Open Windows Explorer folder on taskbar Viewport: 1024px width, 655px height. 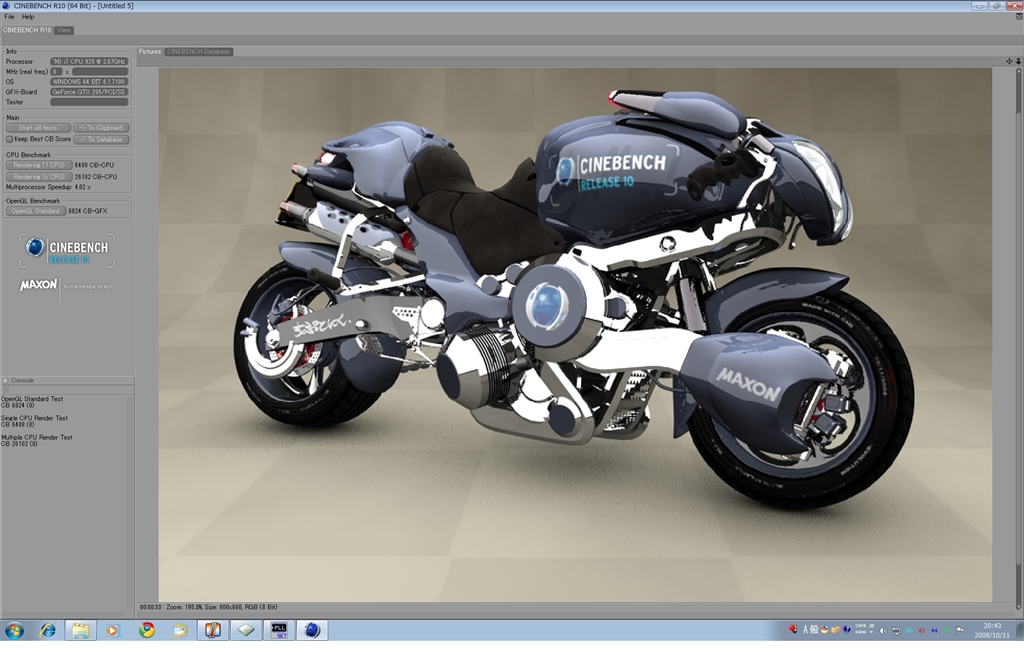pos(80,630)
